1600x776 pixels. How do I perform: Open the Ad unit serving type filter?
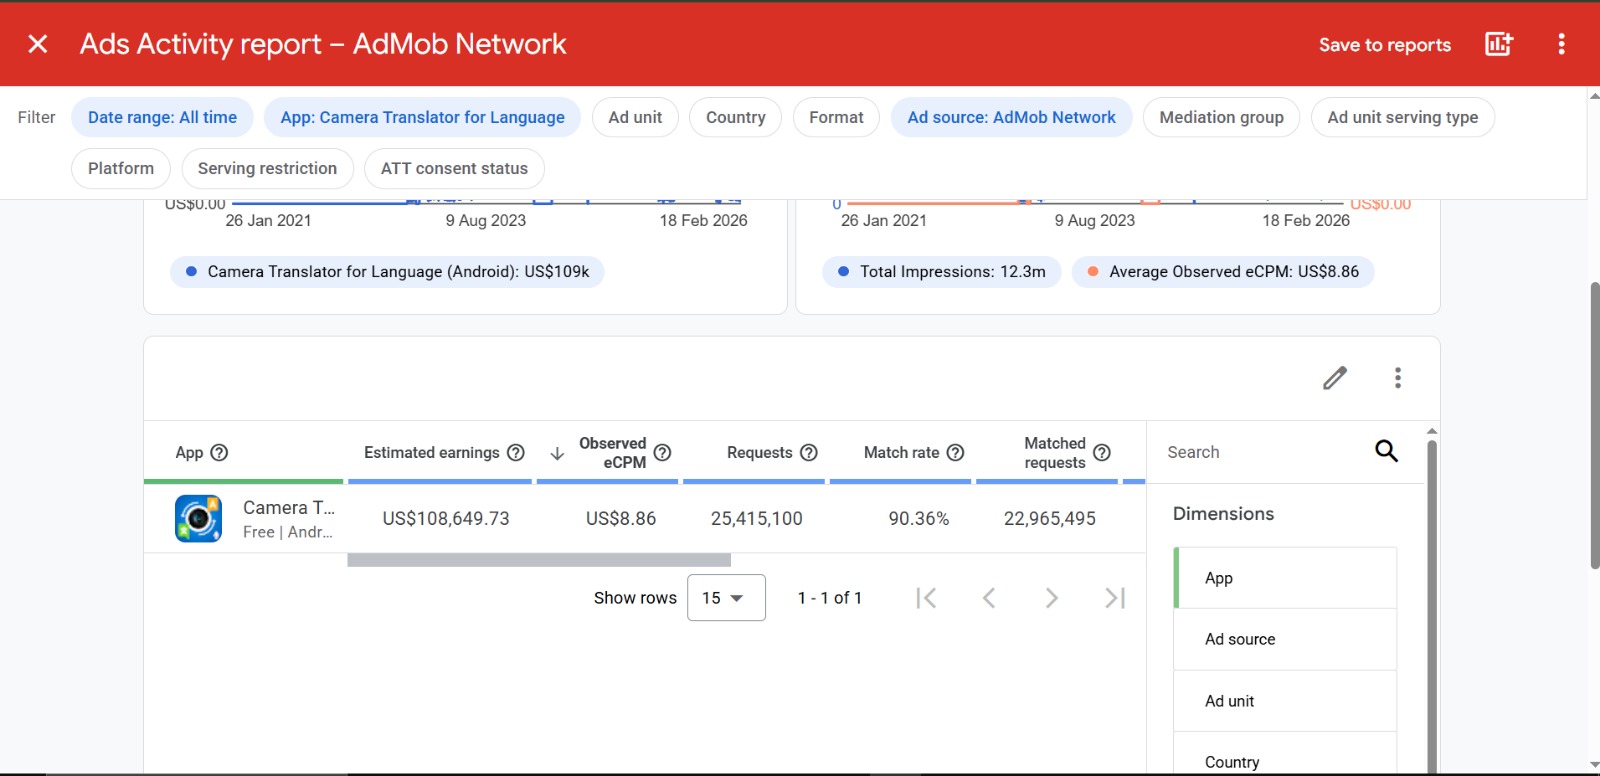click(1402, 117)
